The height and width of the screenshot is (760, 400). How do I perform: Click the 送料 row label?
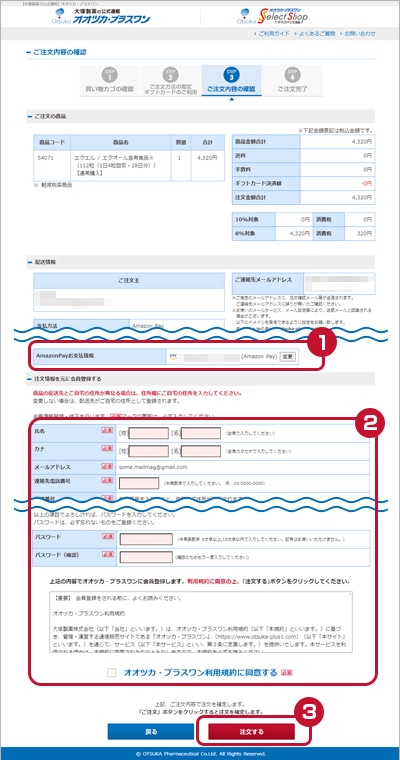click(266, 156)
